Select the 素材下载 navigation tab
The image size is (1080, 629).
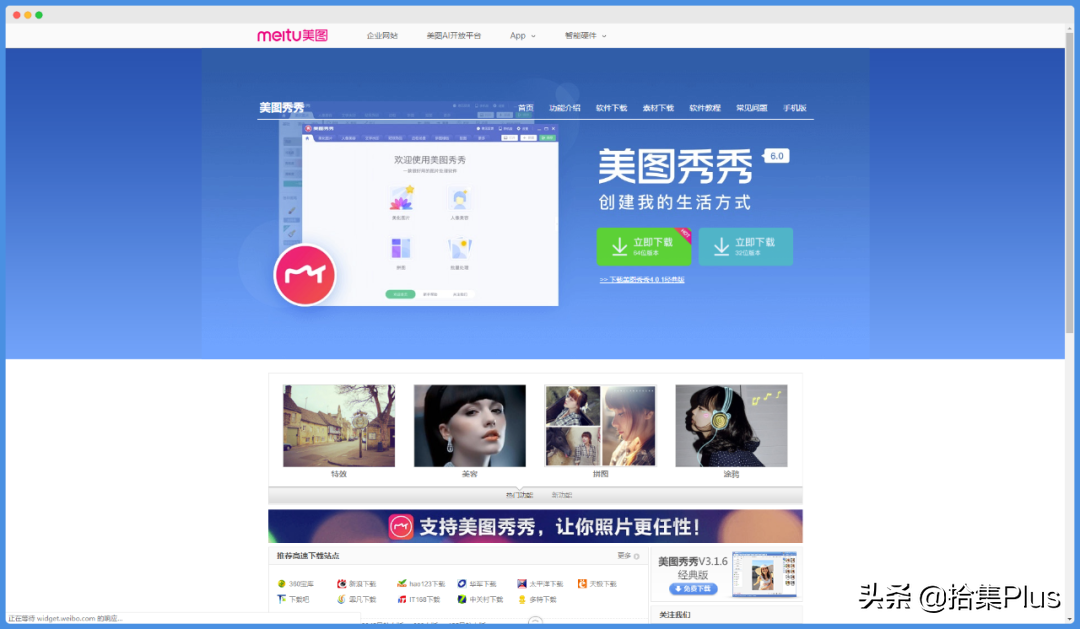coord(658,108)
